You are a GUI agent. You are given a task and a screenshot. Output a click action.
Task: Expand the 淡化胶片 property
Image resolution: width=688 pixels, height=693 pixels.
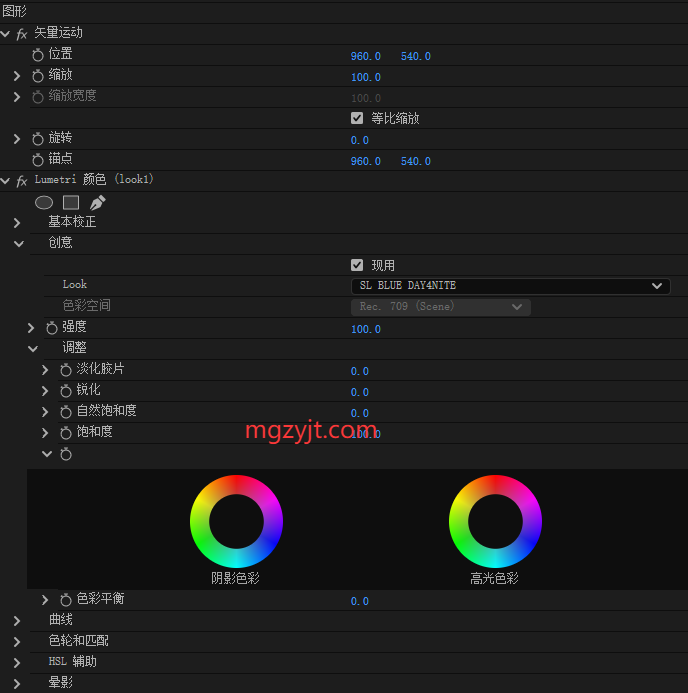point(45,370)
